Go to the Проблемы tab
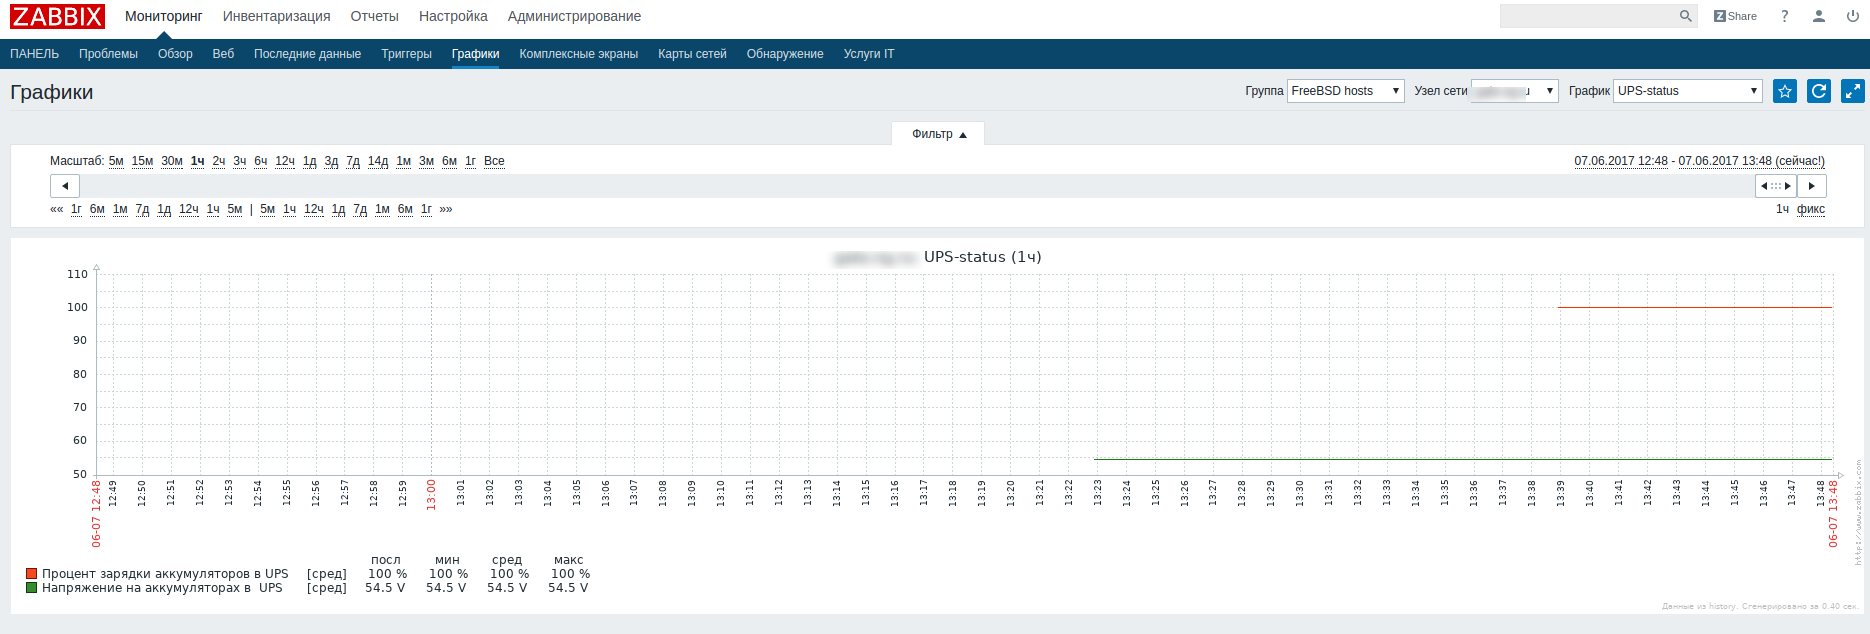1870x634 pixels. point(108,54)
